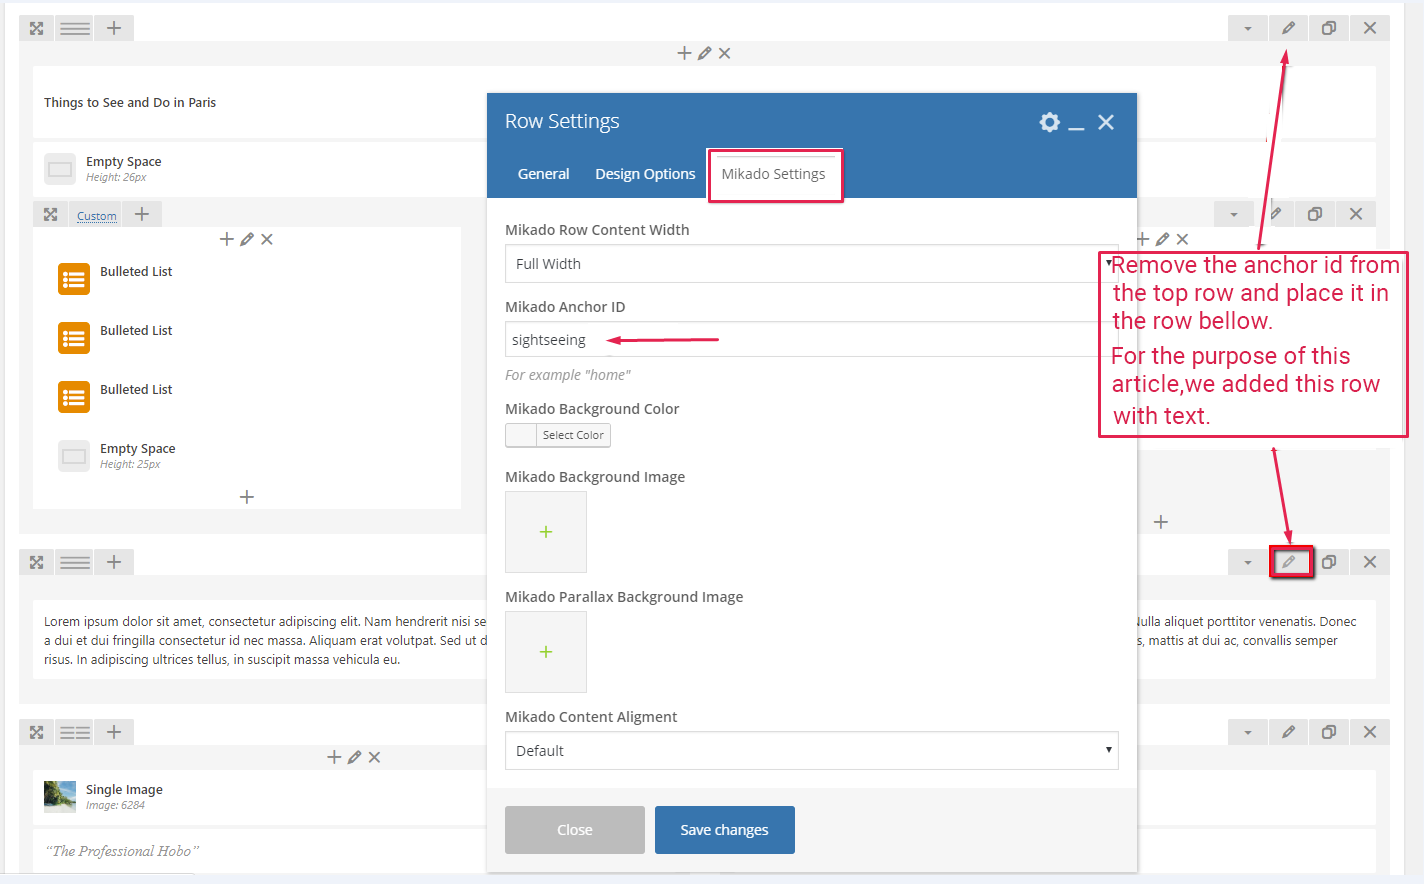This screenshot has height=884, width=1424.
Task: Edit the top row with pencil icon
Action: click(1288, 28)
